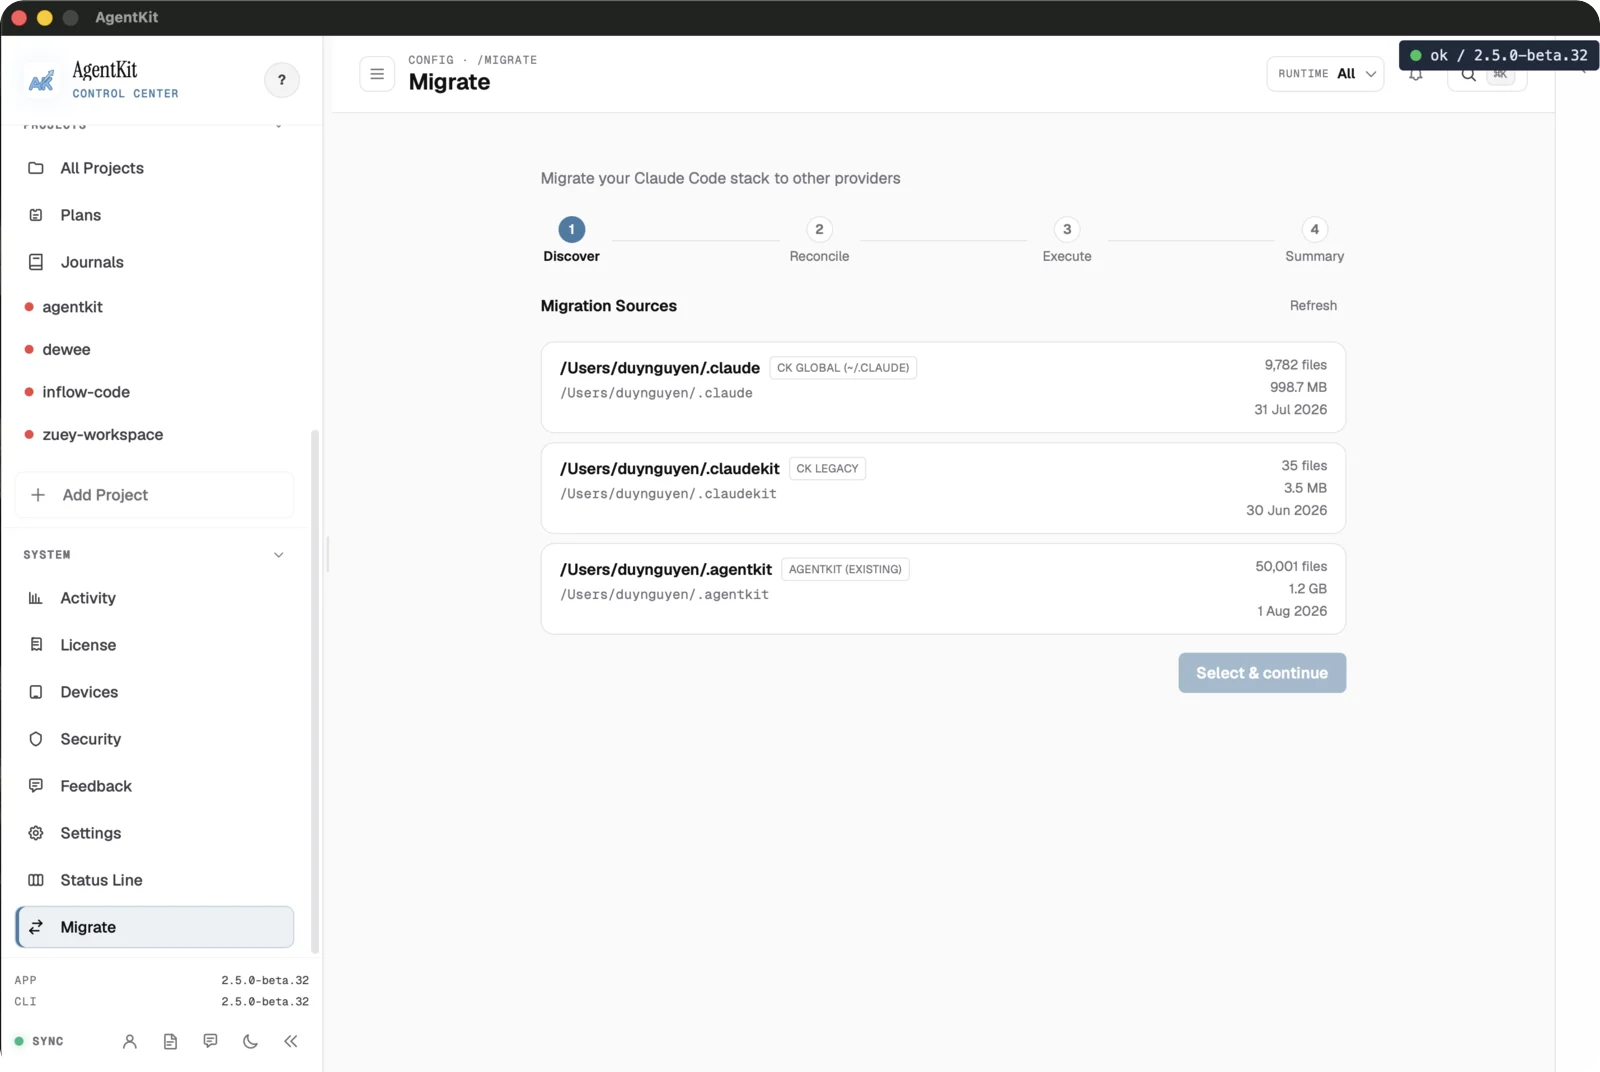Open the inflow-code project
Image resolution: width=1600 pixels, height=1072 pixels.
pyautogui.click(x=86, y=392)
